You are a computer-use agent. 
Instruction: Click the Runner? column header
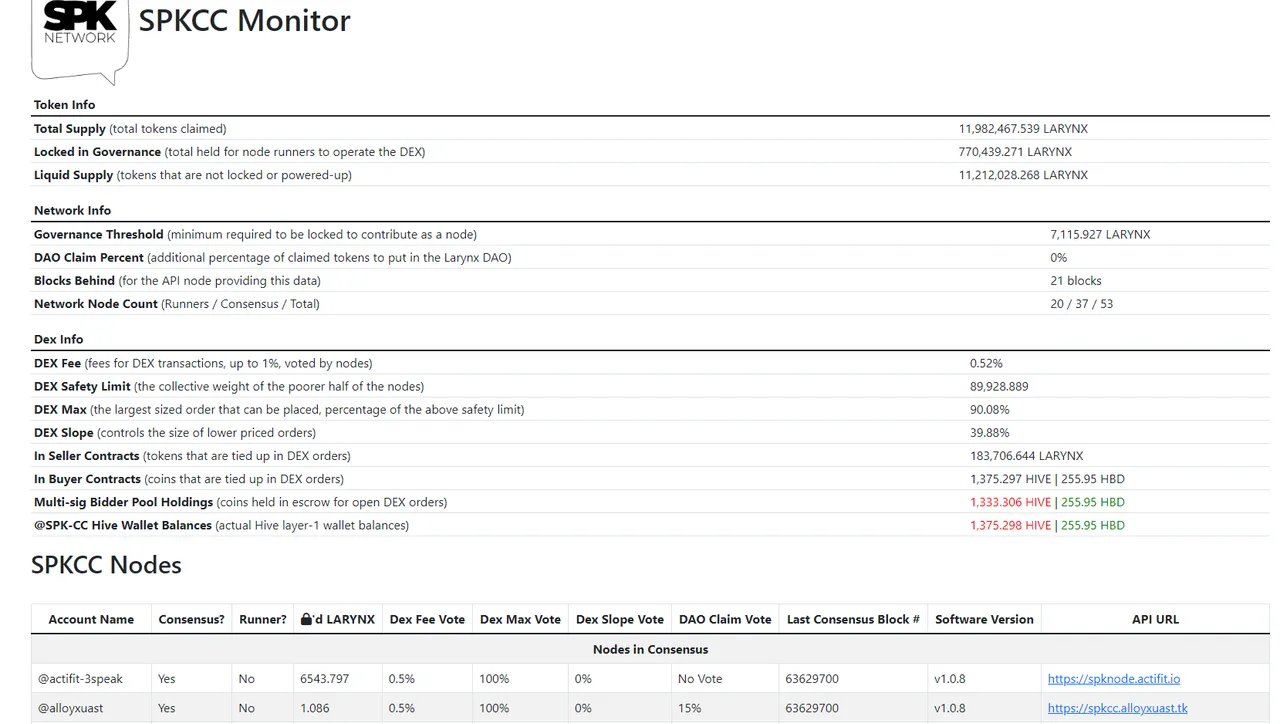pos(263,619)
